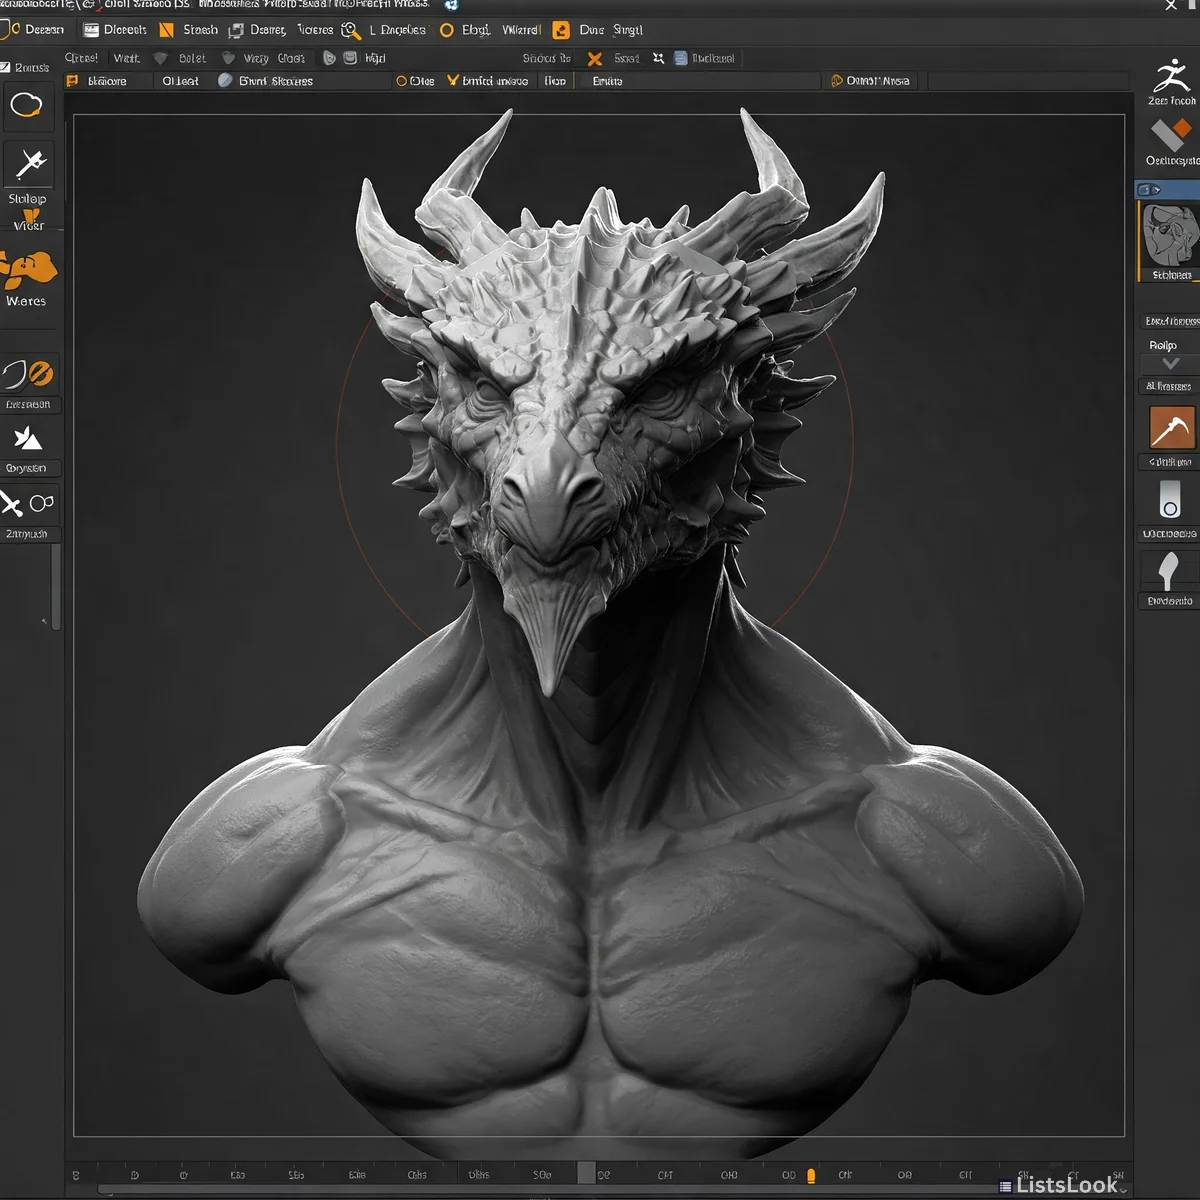The image size is (1200, 1200).
Task: Click the Al fraeness button
Action: [x=1168, y=386]
